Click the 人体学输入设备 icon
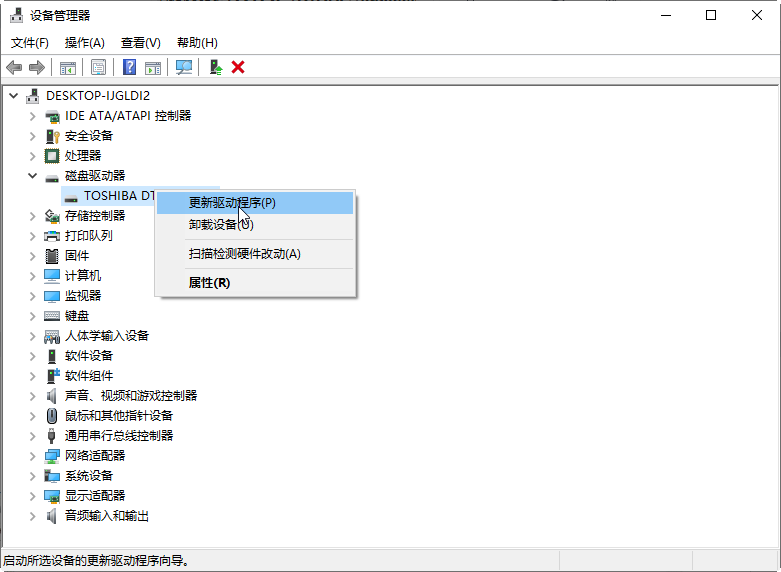Viewport: 781px width, 572px height. 52,336
